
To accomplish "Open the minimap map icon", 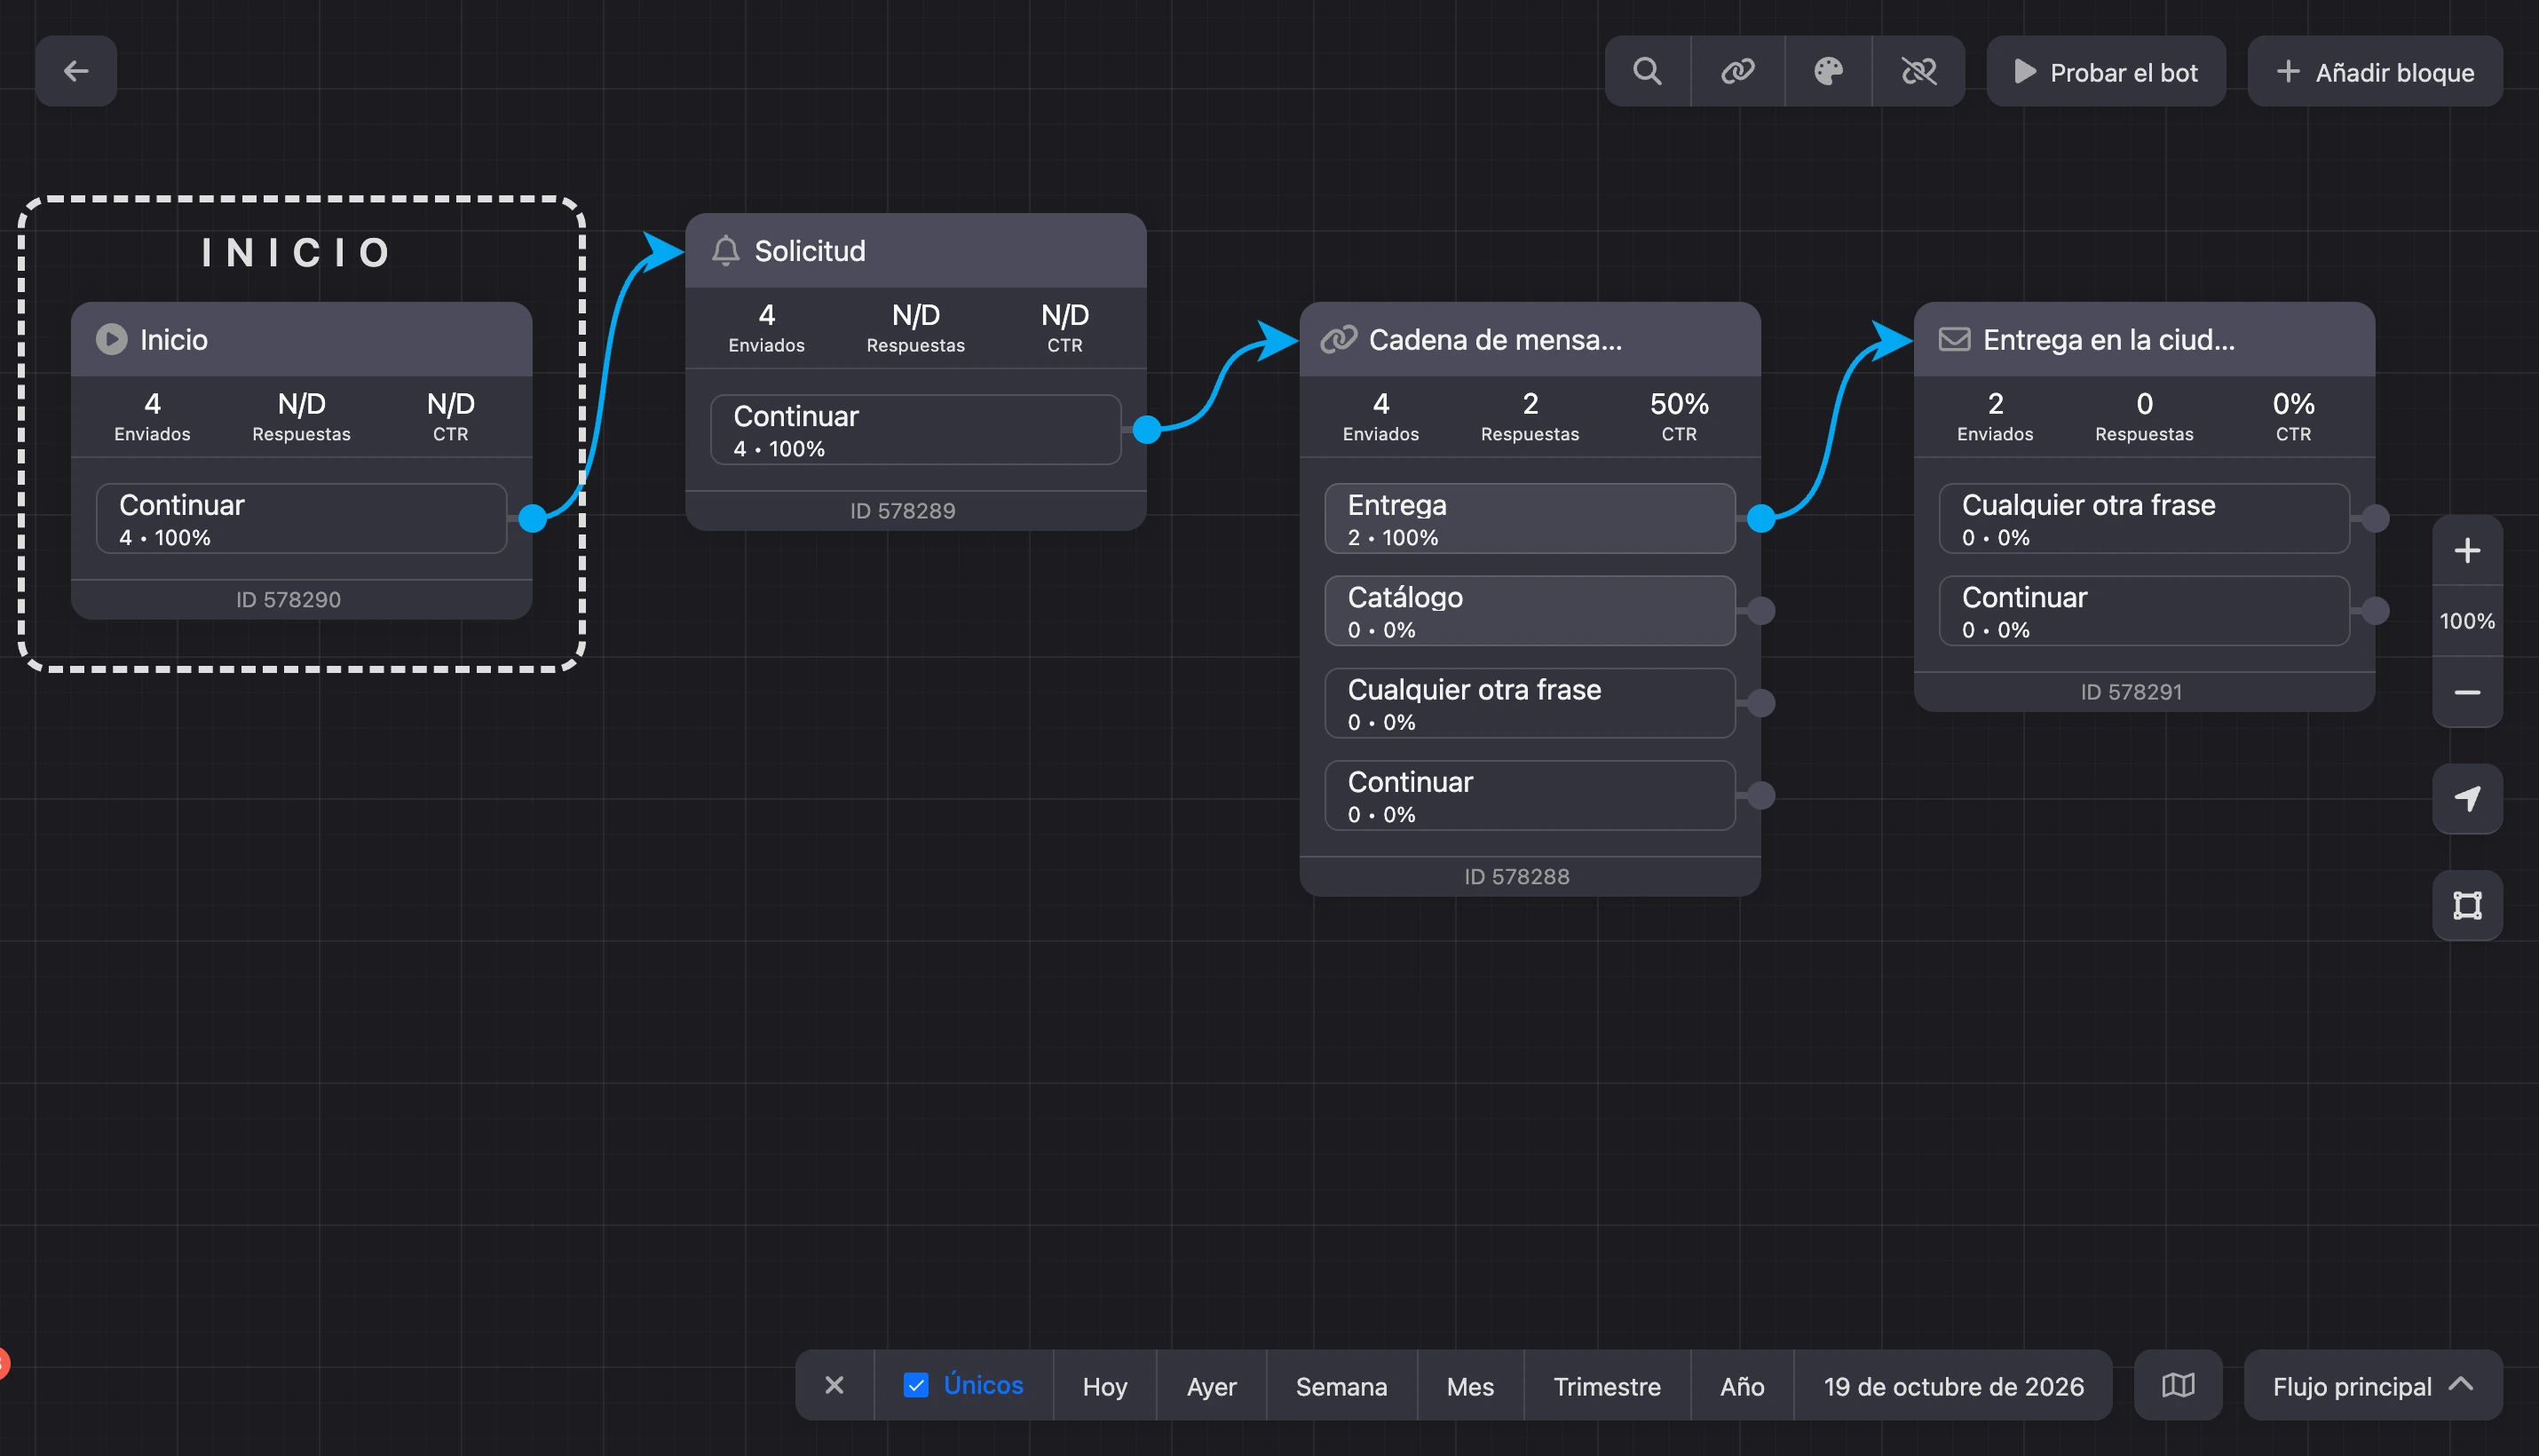I will 2177,1385.
